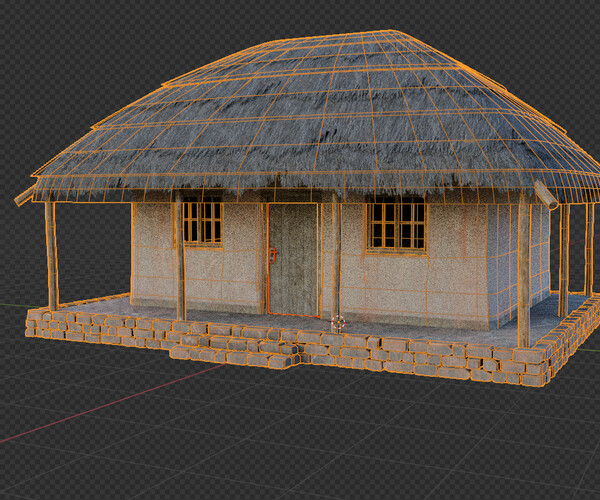Select the far-left corner porch pillar
600x500 pixels.
pyautogui.click(x=52, y=256)
